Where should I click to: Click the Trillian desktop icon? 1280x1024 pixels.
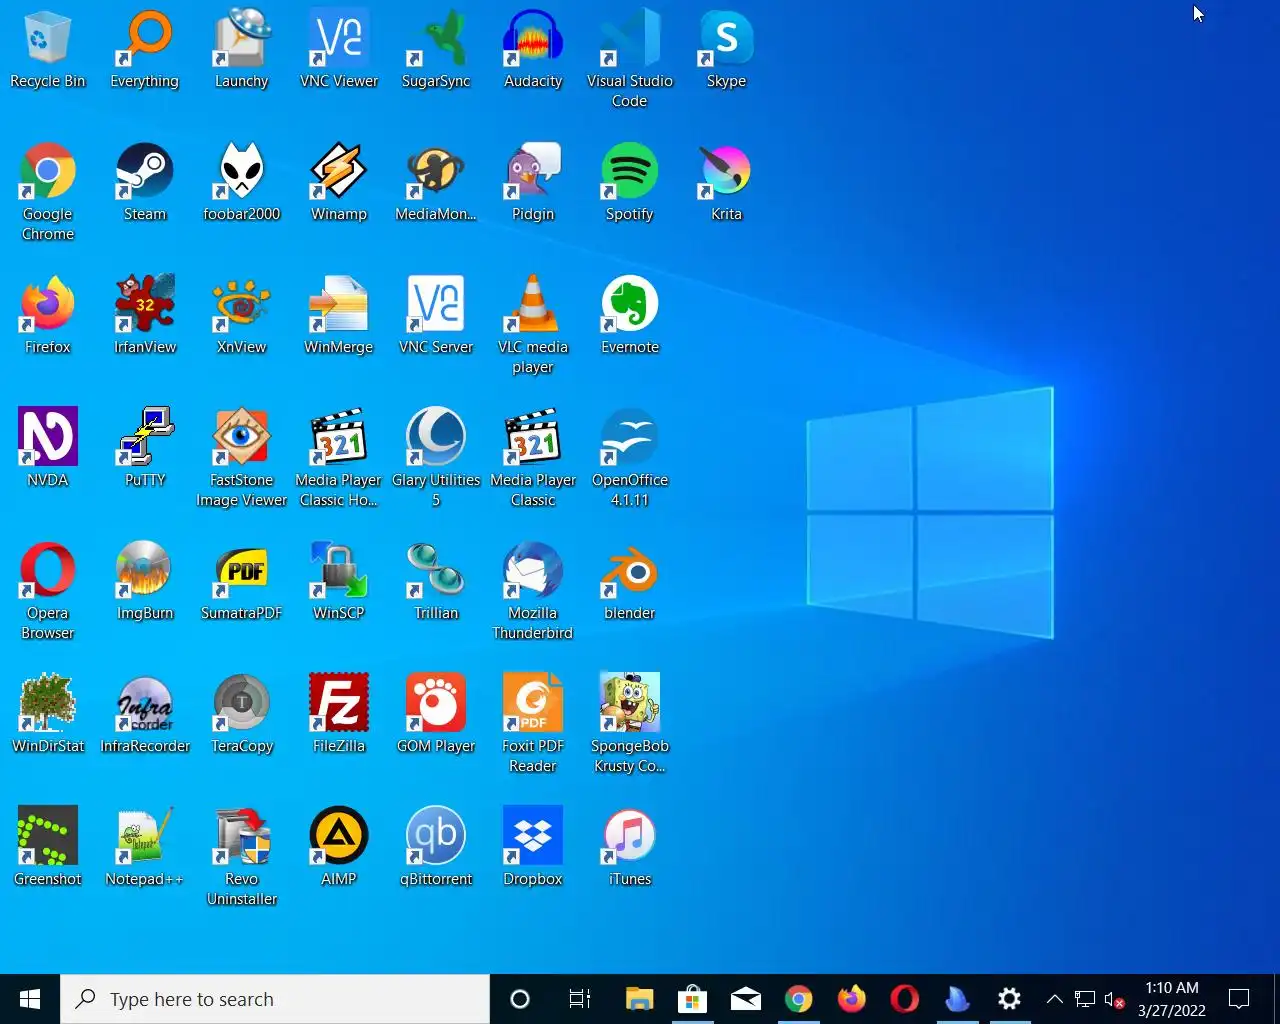click(435, 582)
